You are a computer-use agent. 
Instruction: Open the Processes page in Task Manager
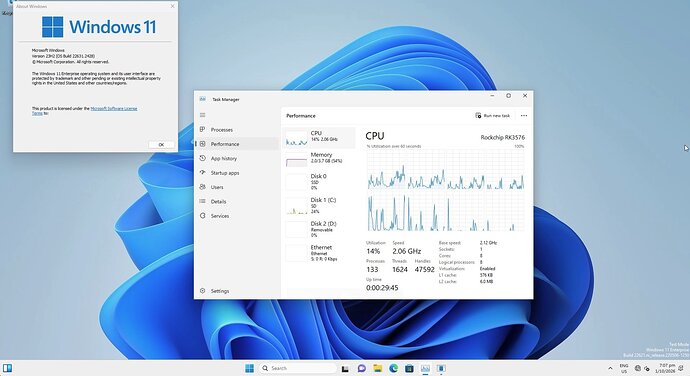[x=237, y=129]
